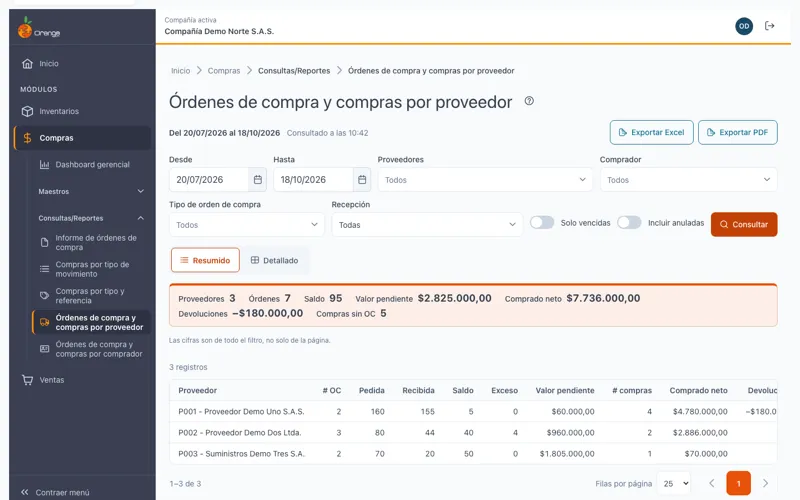Toggle the Solo vencidas switch

coord(542,222)
